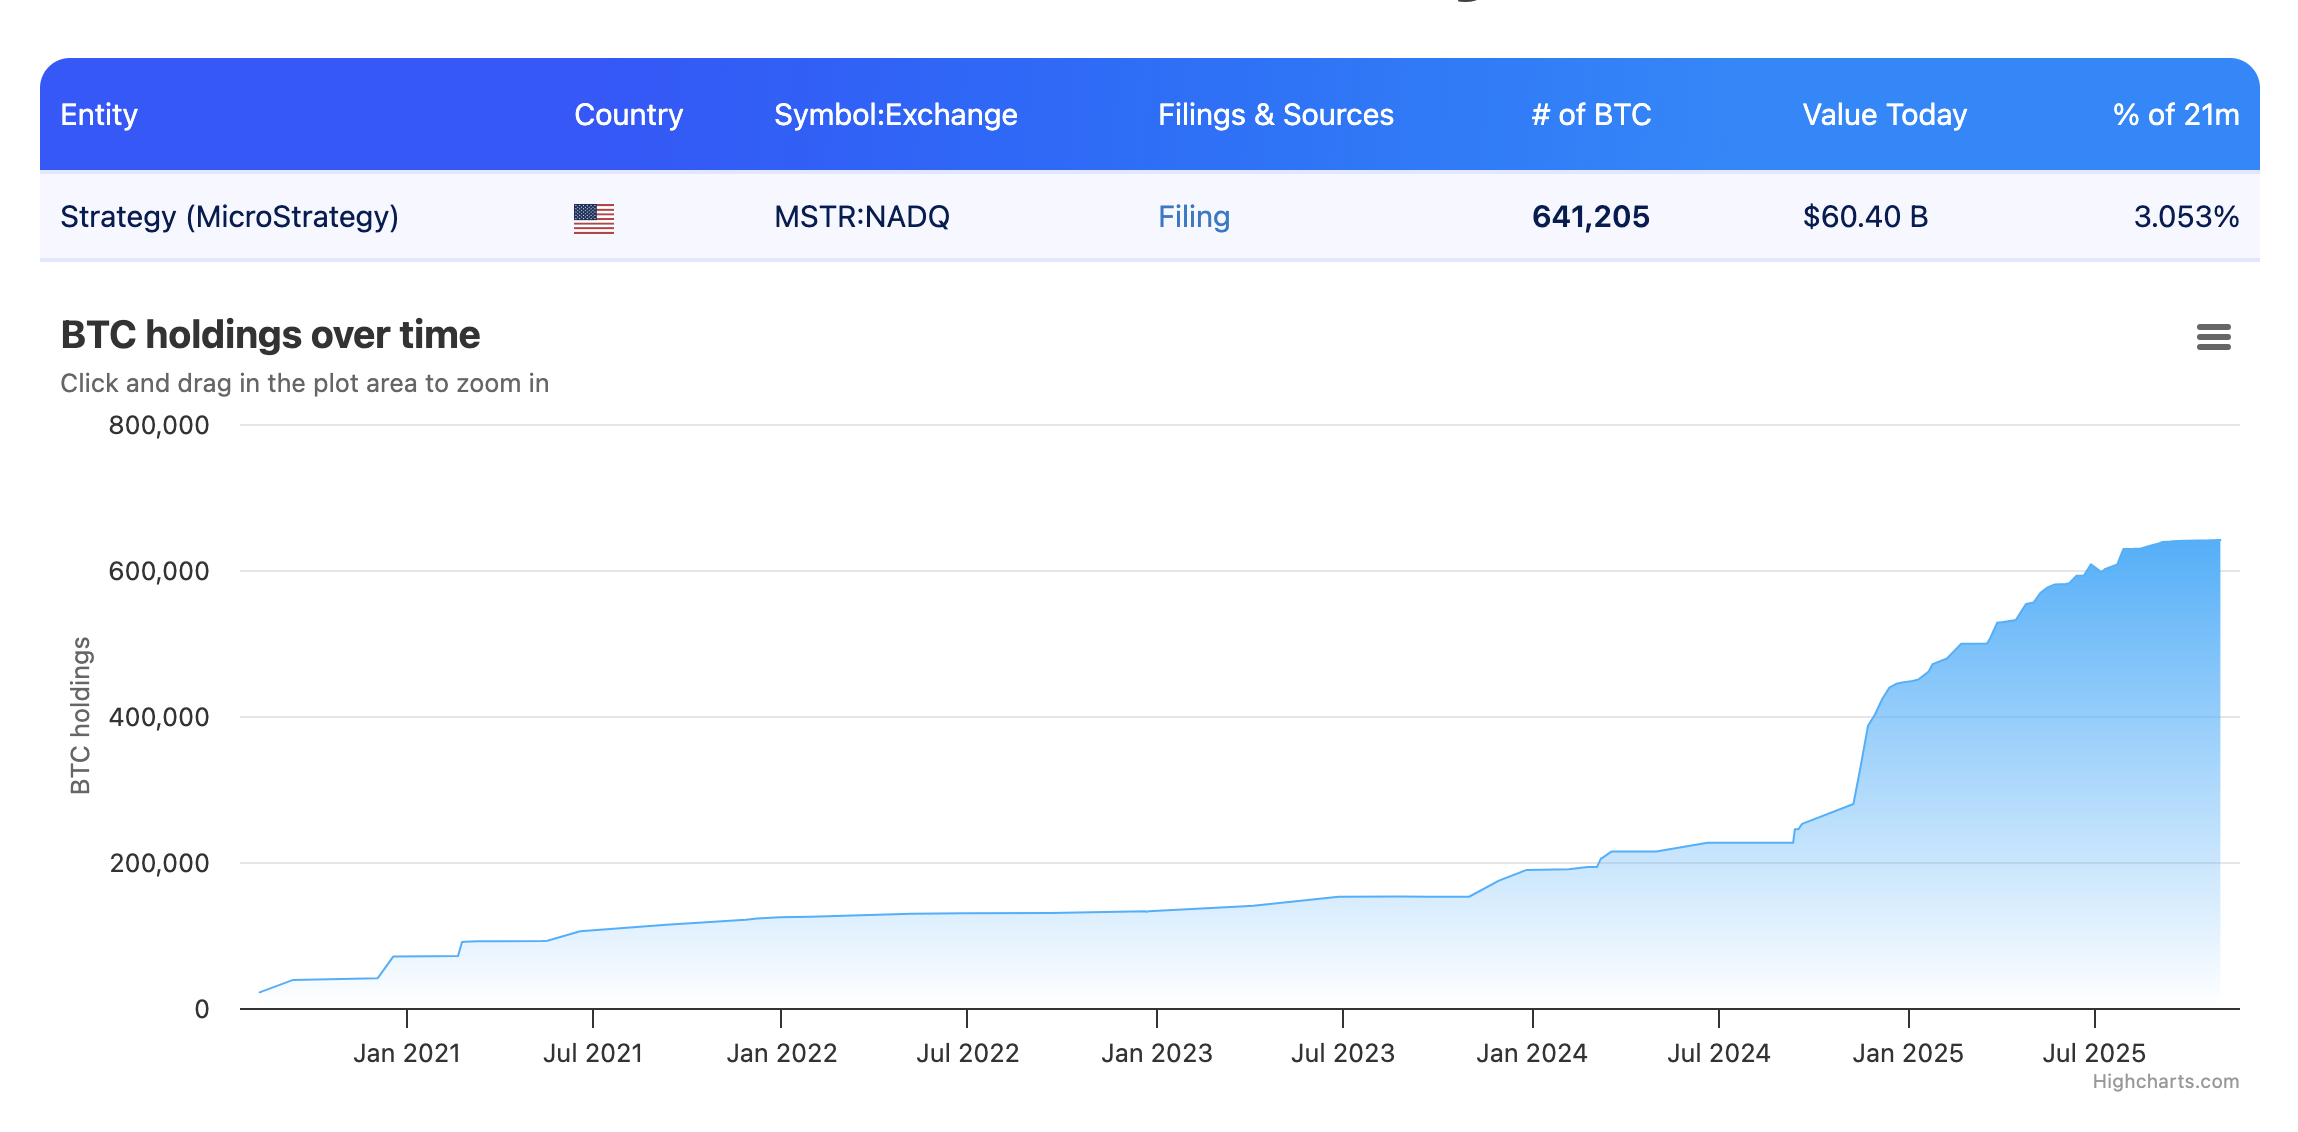
Task: Sort by # of BTC header
Action: [x=1590, y=115]
